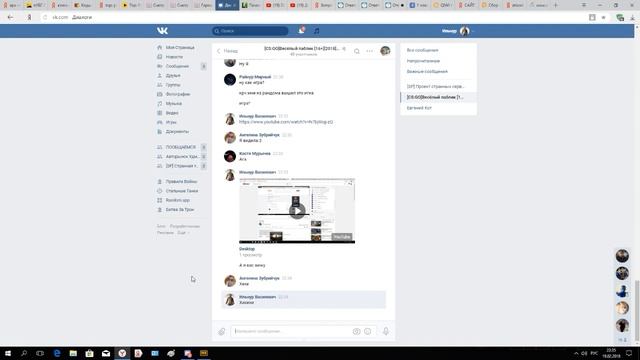Click the conversation title CS:GO Веселый паблик

(x=302, y=49)
